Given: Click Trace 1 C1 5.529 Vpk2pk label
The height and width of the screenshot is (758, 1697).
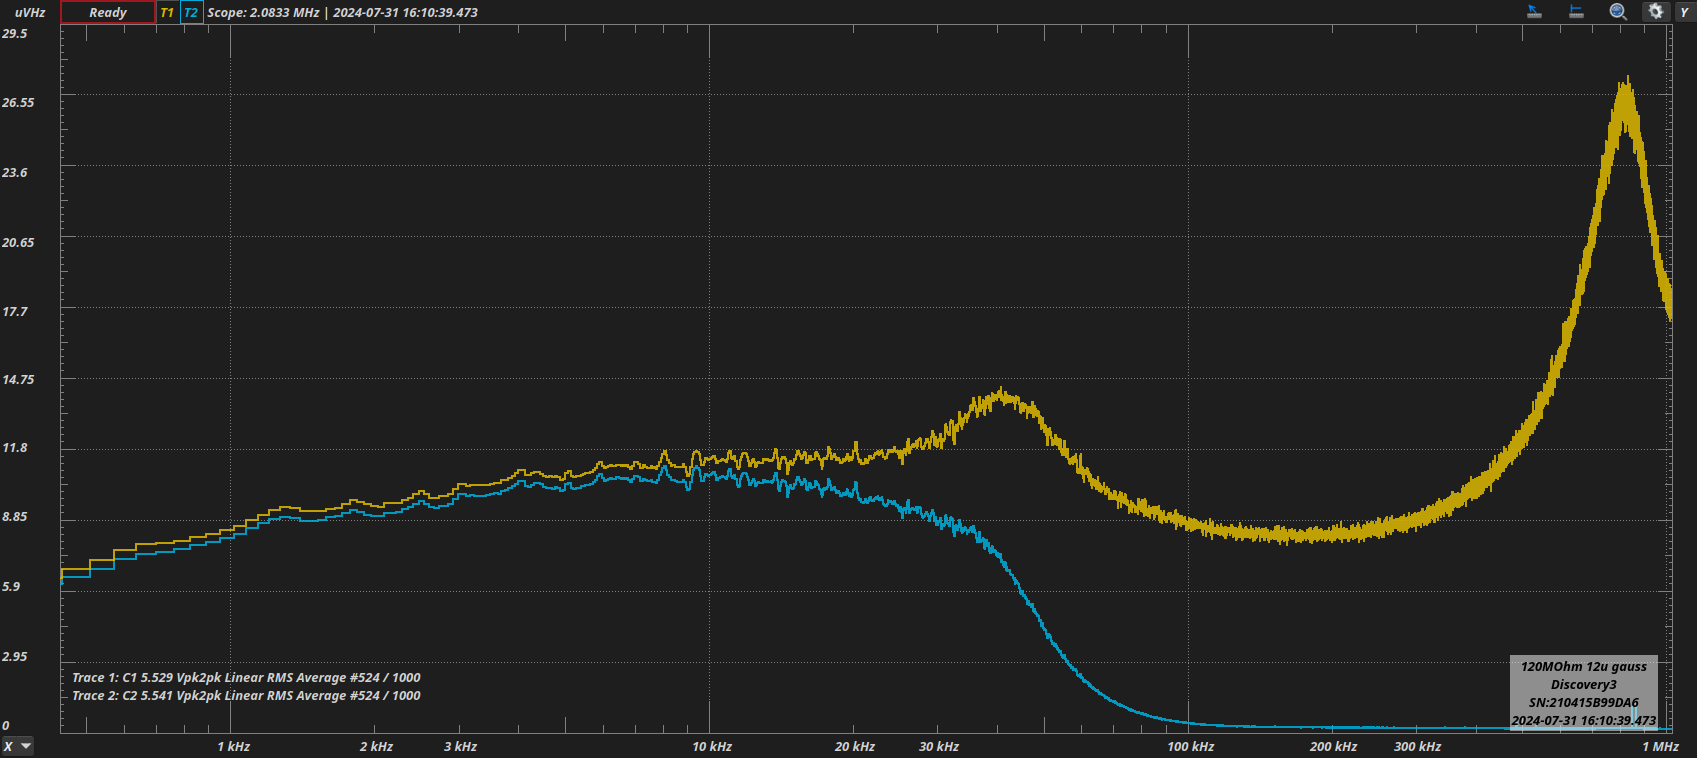Looking at the screenshot, I should [246, 677].
